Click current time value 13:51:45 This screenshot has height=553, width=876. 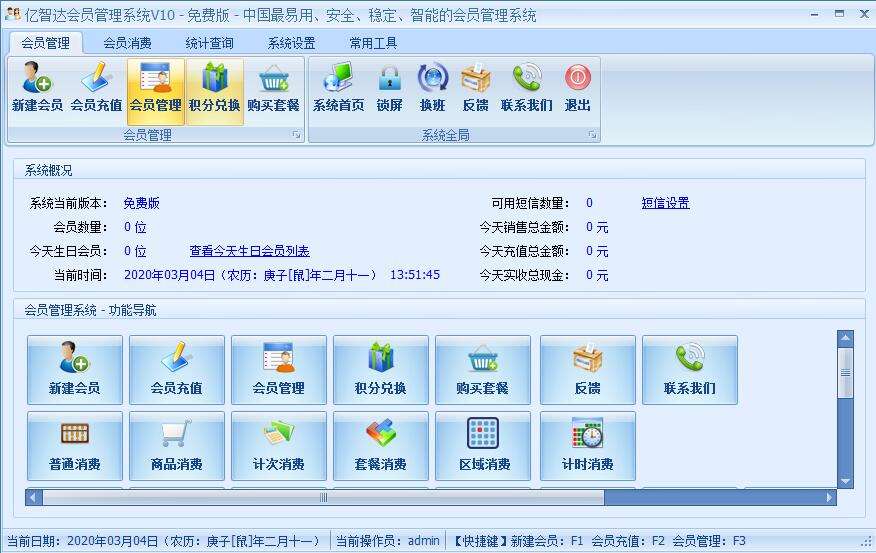pyautogui.click(x=415, y=275)
